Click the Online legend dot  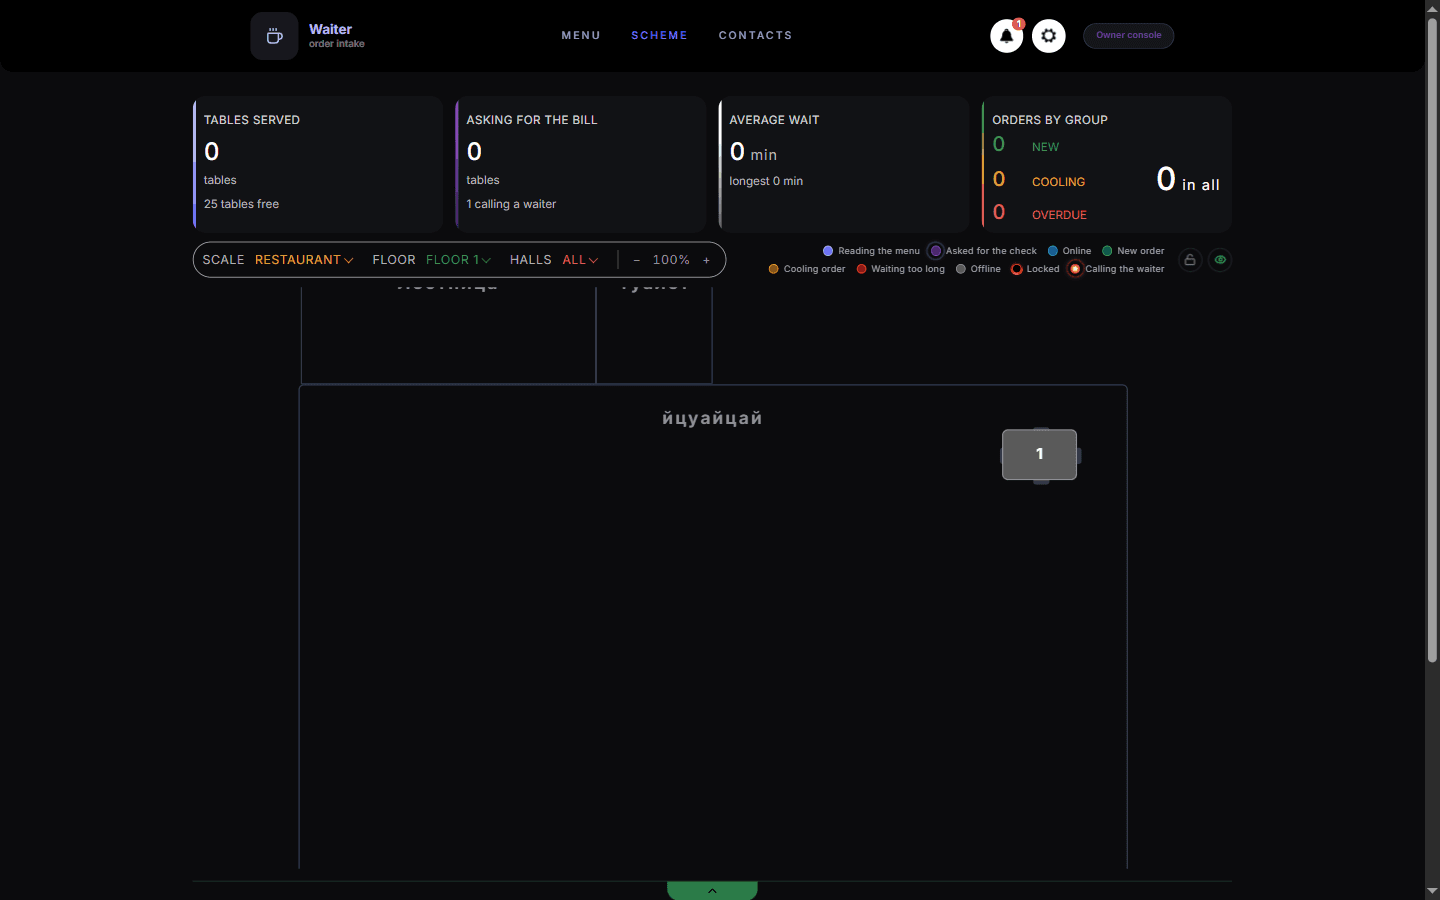1053,251
